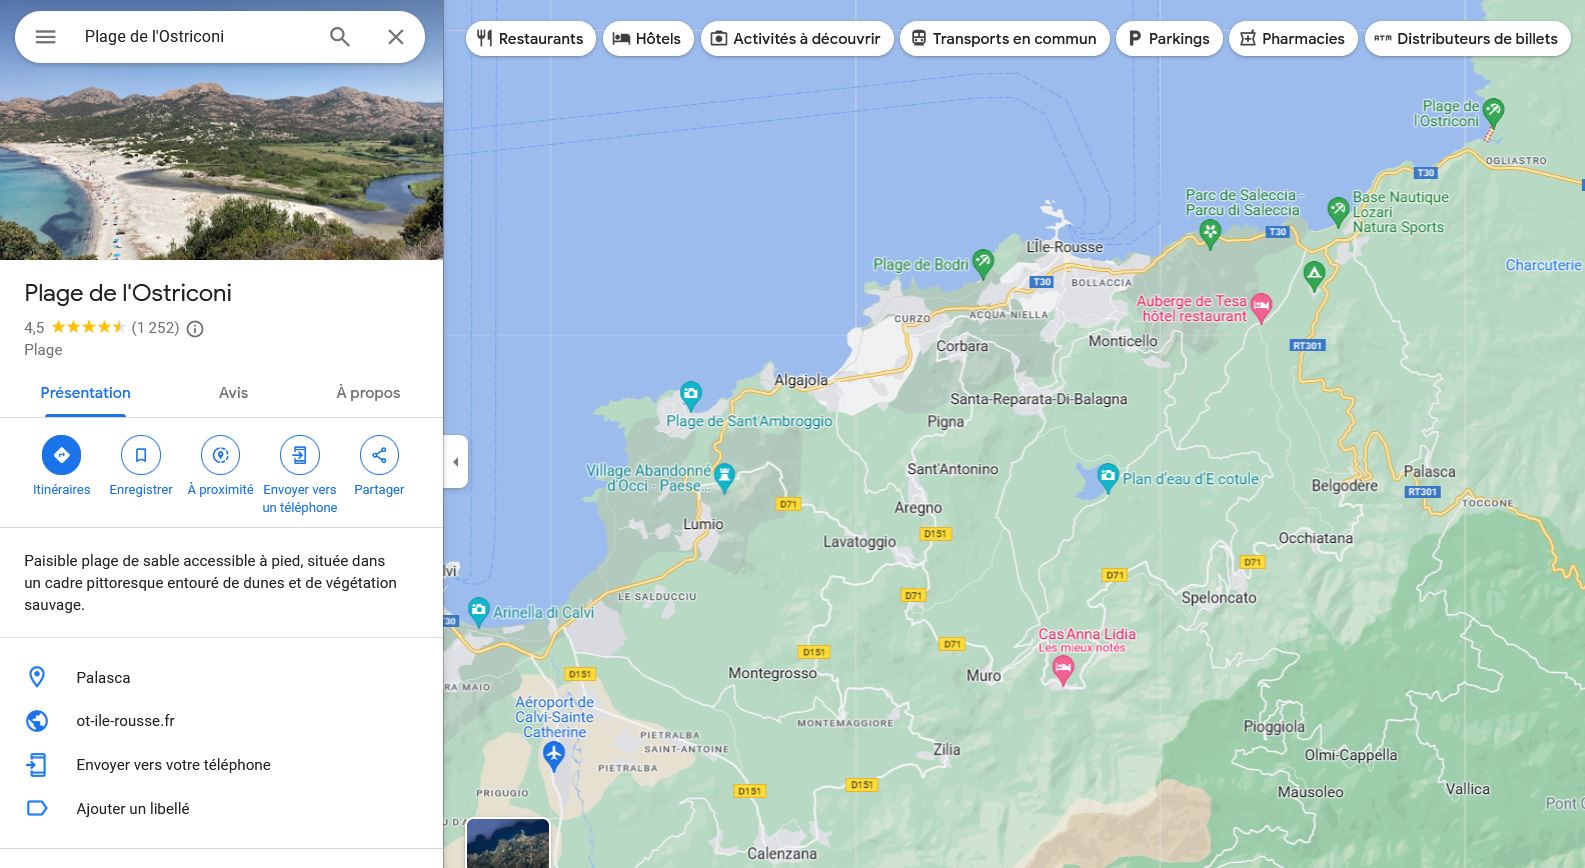The image size is (1585, 868).
Task: Toggle satellite layer thumbnail on map
Action: tap(508, 843)
